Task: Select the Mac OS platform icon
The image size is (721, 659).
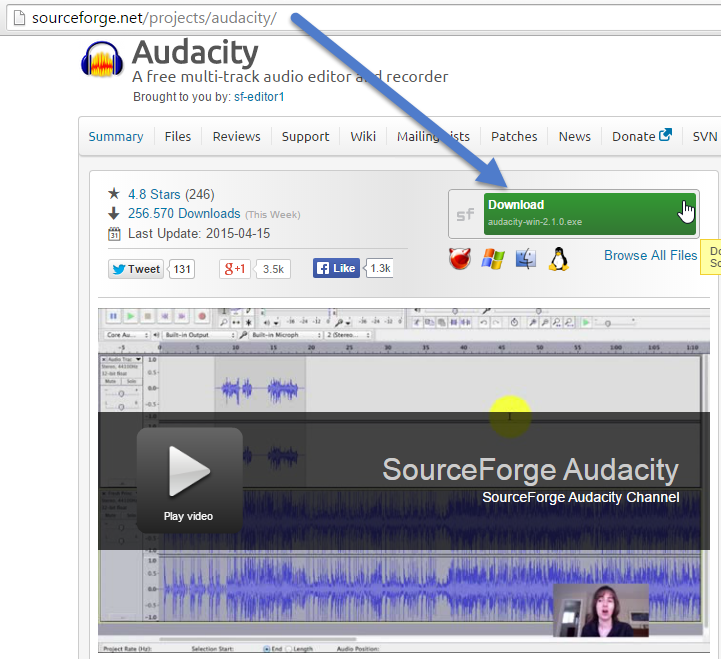Action: point(526,260)
